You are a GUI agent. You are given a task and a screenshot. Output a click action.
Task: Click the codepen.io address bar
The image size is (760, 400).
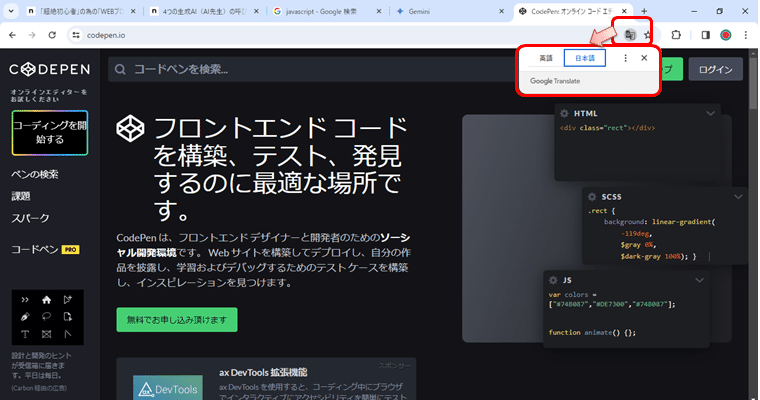pos(339,35)
